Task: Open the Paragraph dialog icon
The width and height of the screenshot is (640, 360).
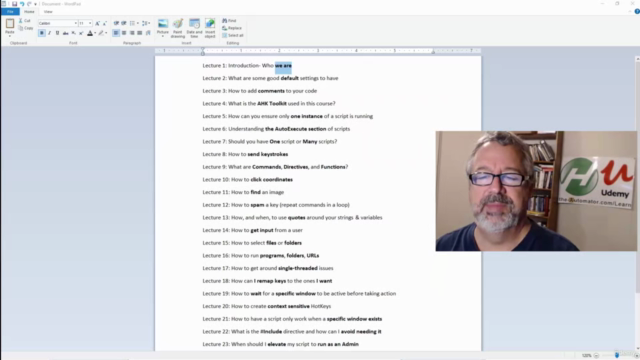Action: [148, 33]
